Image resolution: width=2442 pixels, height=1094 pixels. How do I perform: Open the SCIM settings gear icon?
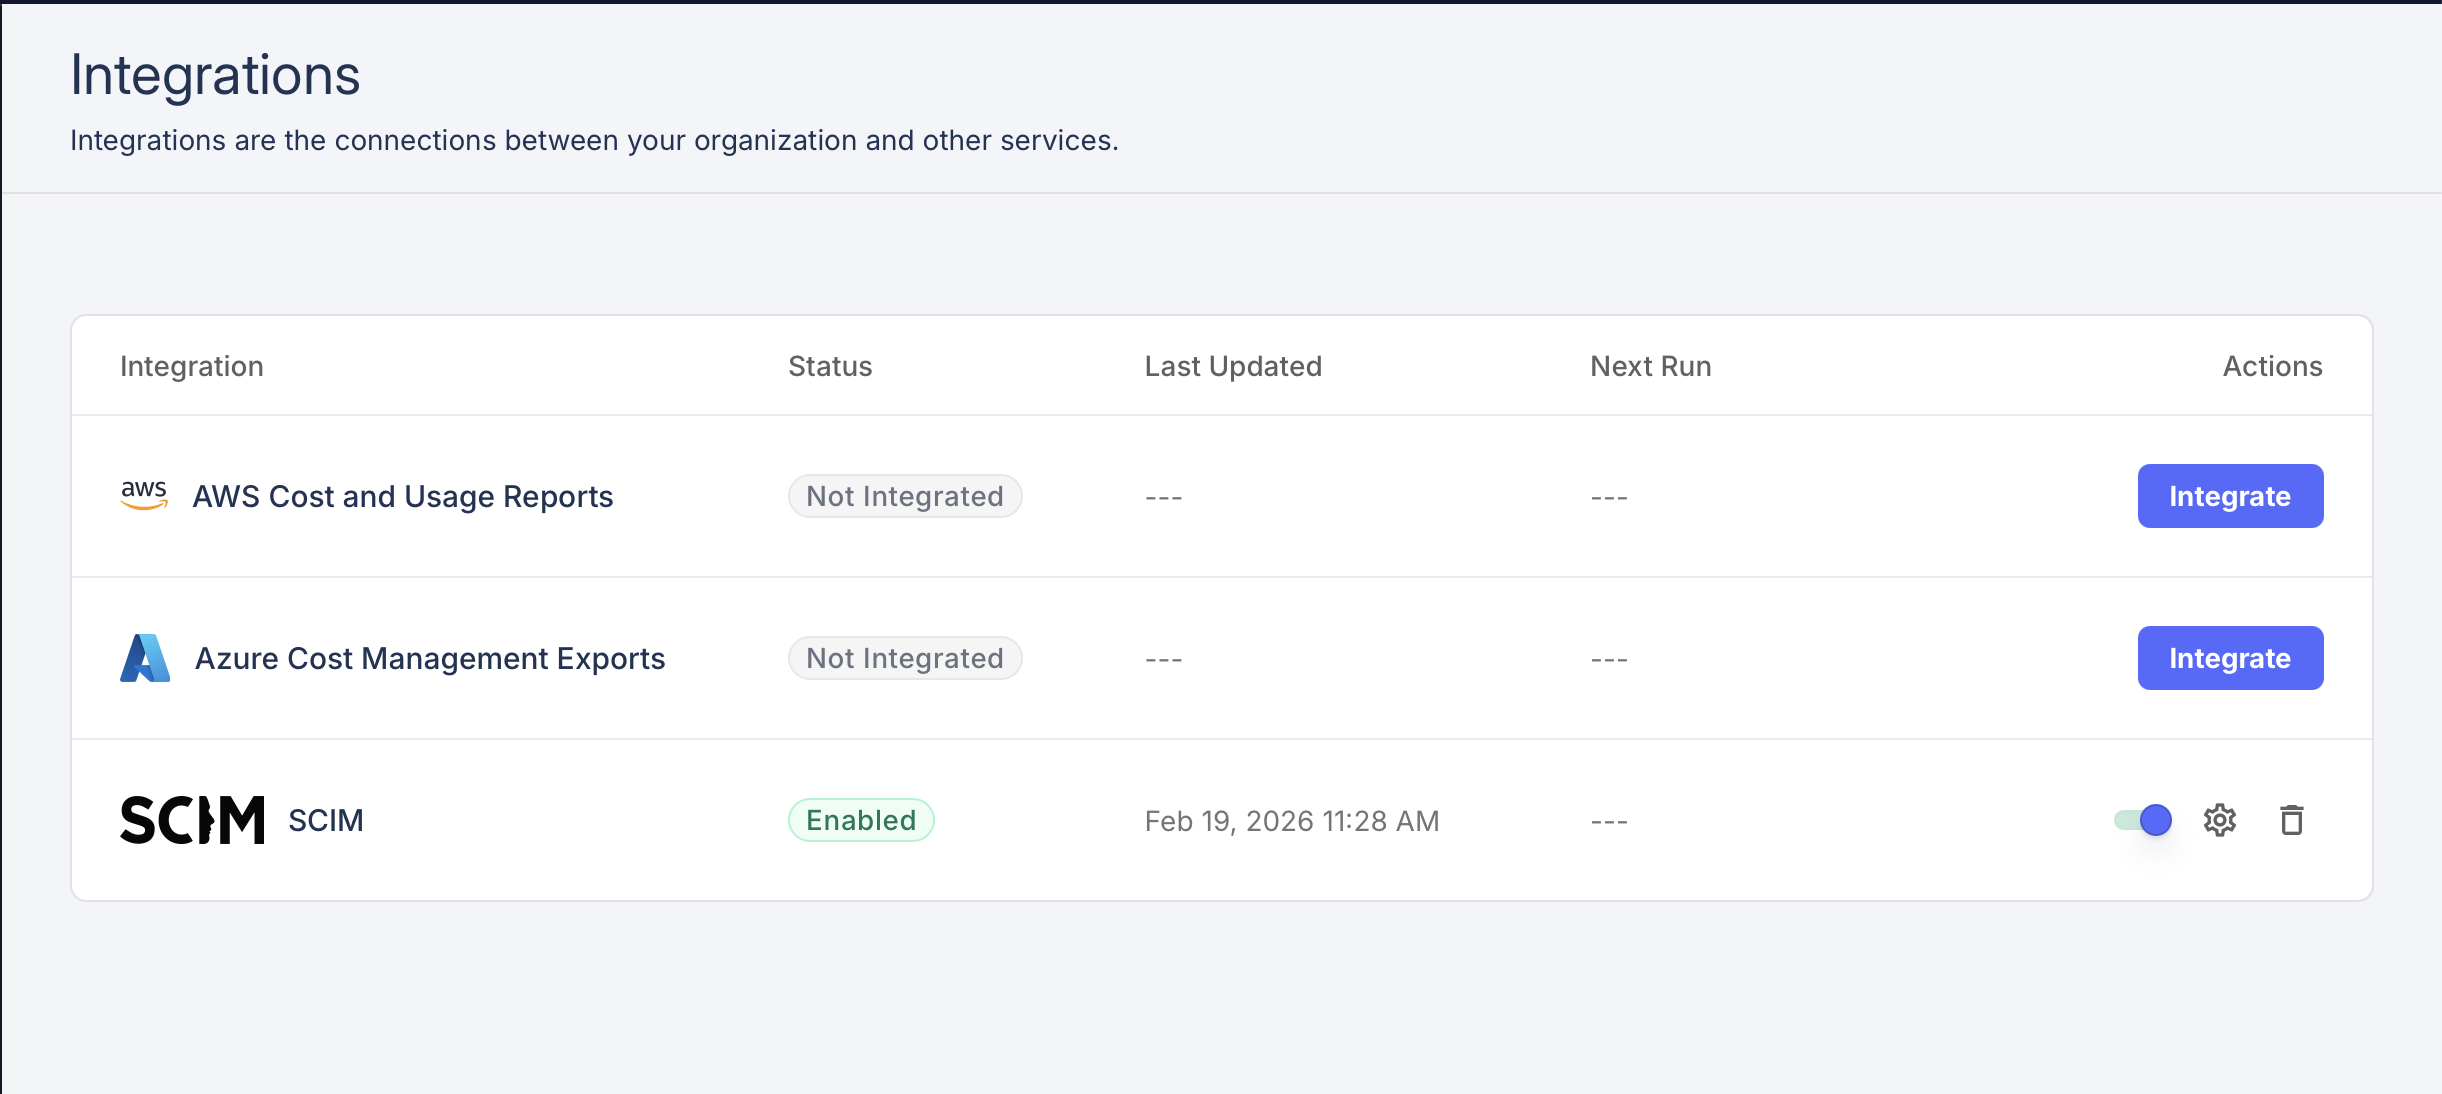click(x=2220, y=820)
